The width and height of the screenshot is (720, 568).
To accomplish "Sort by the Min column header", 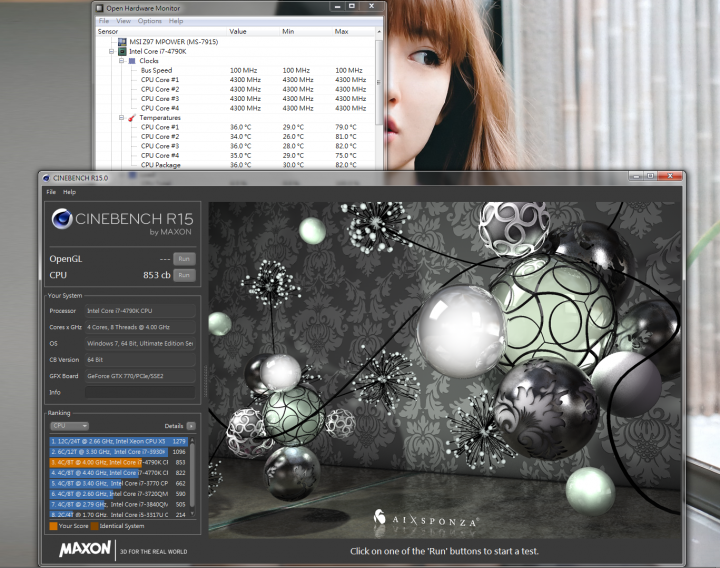I will click(x=306, y=31).
